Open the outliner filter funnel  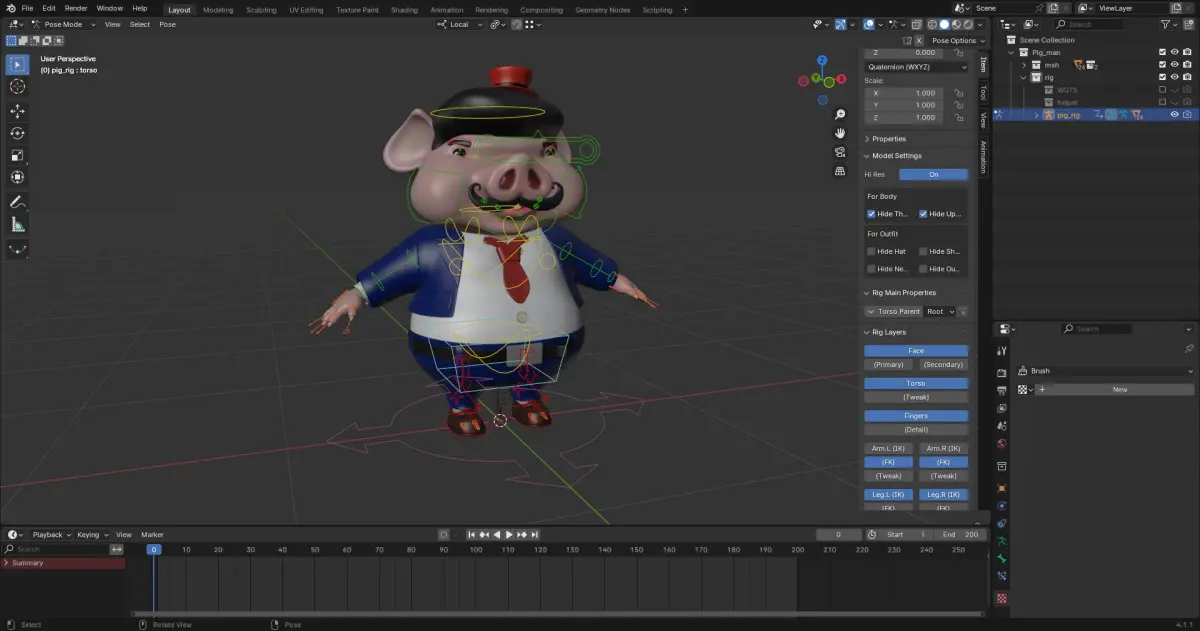click(1165, 24)
